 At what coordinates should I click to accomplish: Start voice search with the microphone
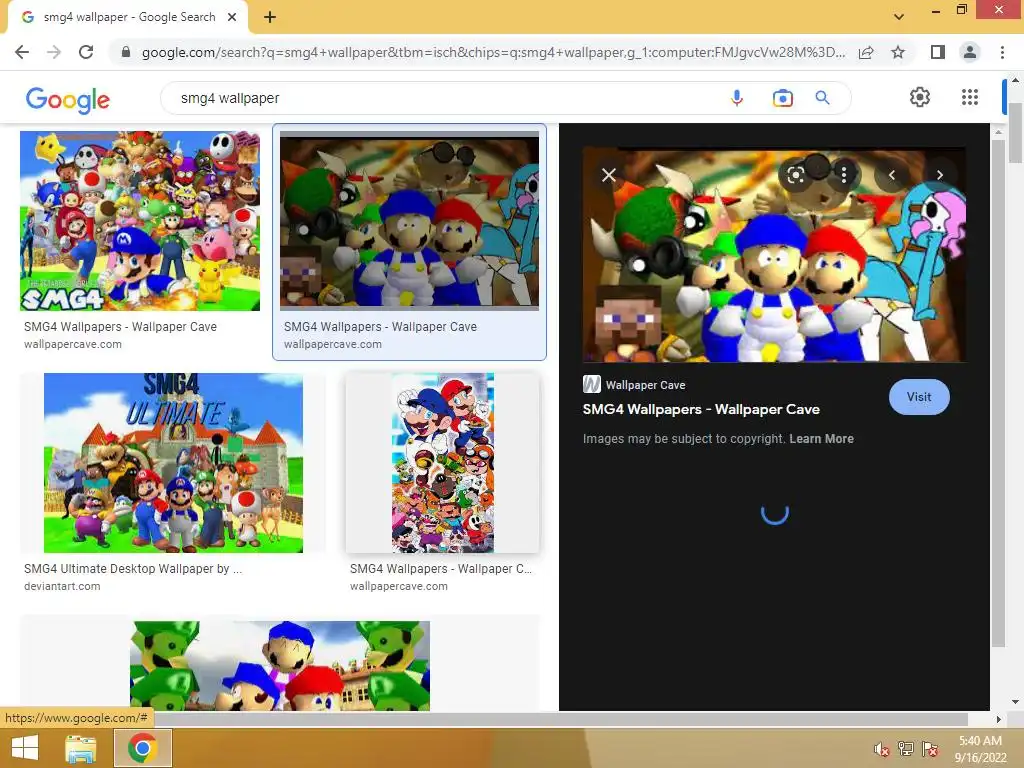[x=737, y=98]
